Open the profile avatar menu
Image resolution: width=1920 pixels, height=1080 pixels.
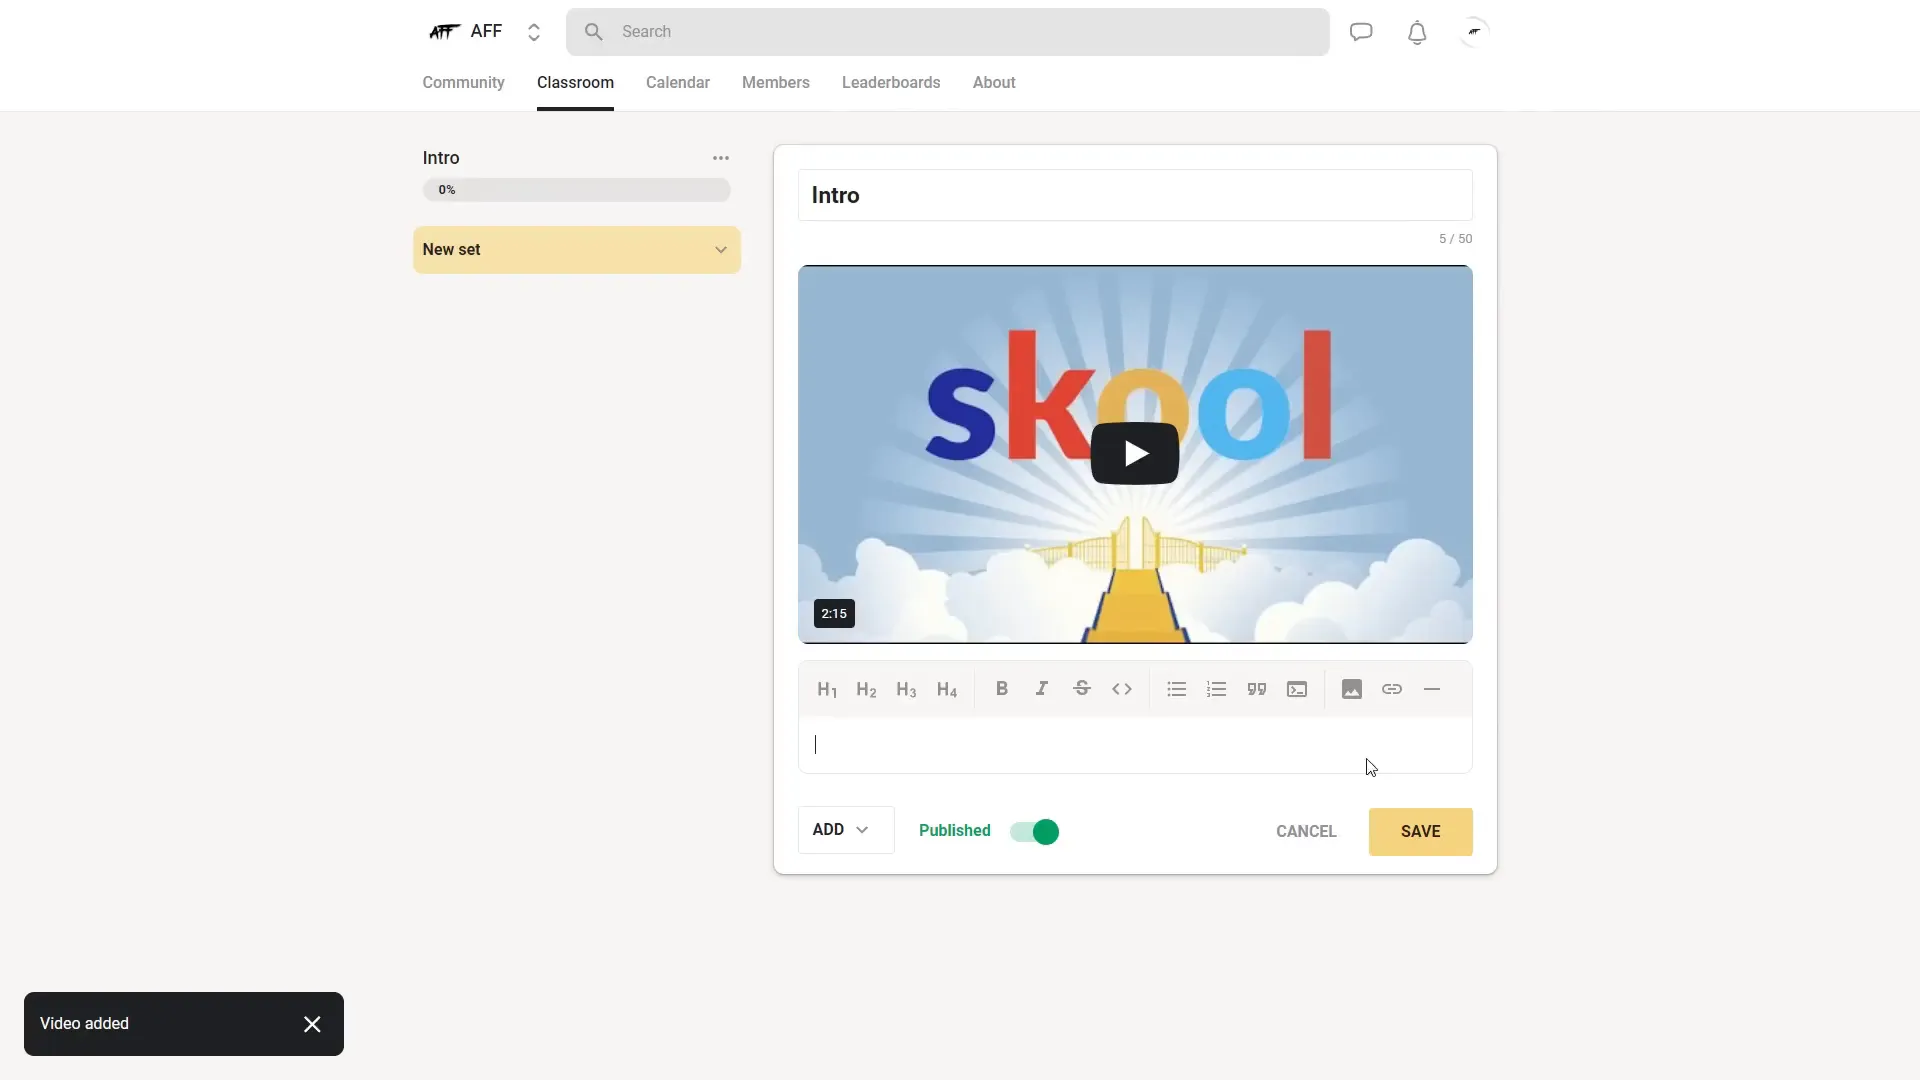point(1474,32)
